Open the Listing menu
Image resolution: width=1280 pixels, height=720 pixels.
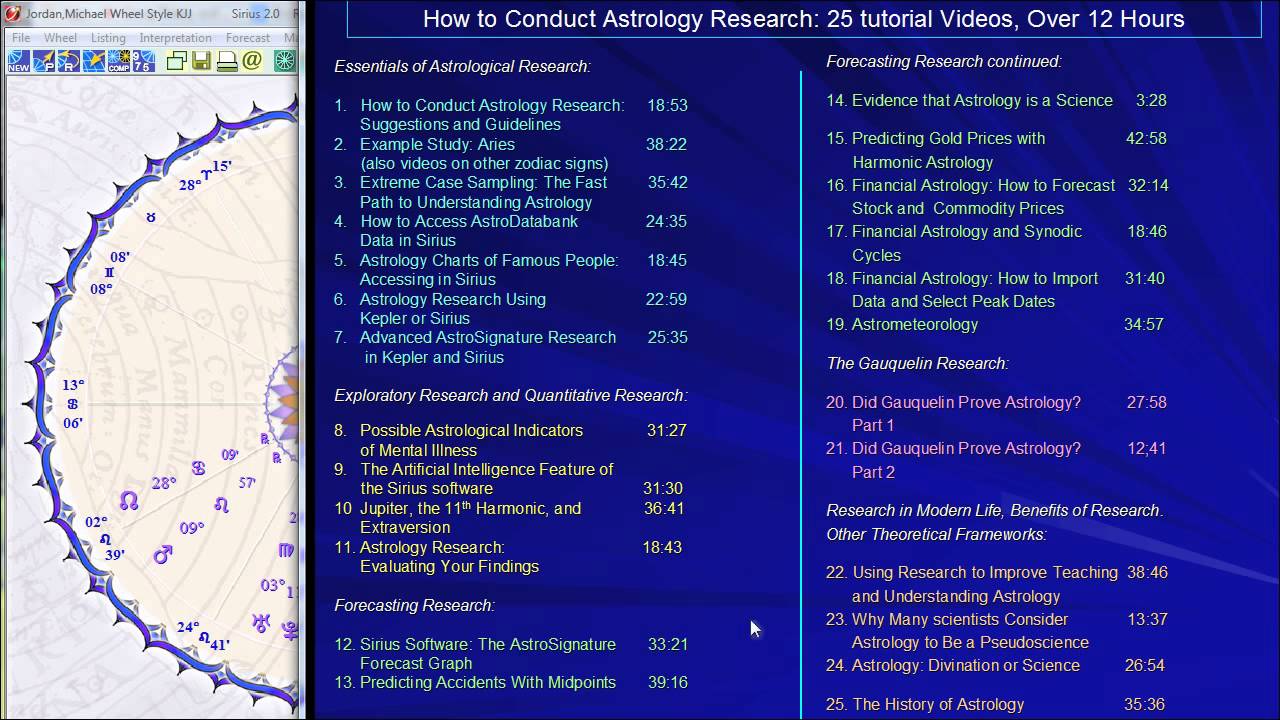click(x=108, y=38)
